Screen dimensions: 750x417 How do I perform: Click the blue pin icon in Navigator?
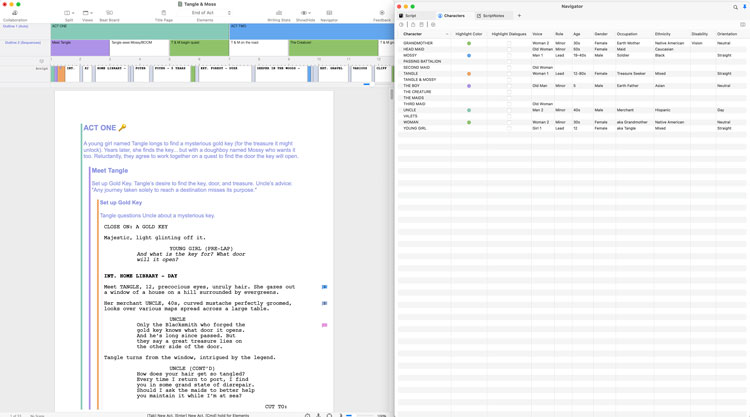click(745, 7)
